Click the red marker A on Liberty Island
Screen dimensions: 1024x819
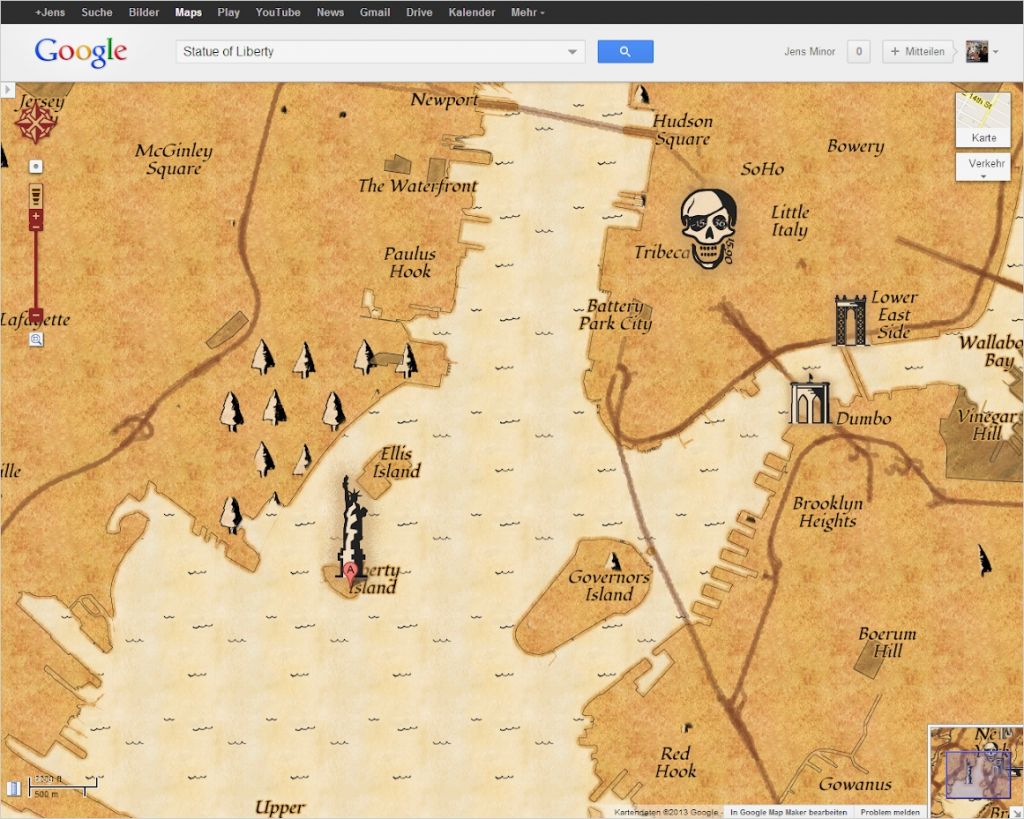point(351,574)
